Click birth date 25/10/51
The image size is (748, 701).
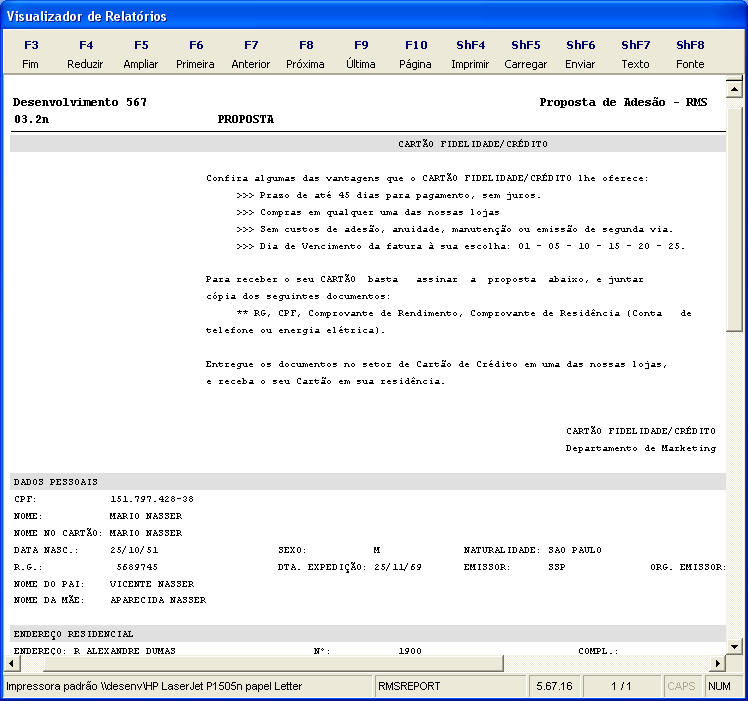tap(134, 550)
